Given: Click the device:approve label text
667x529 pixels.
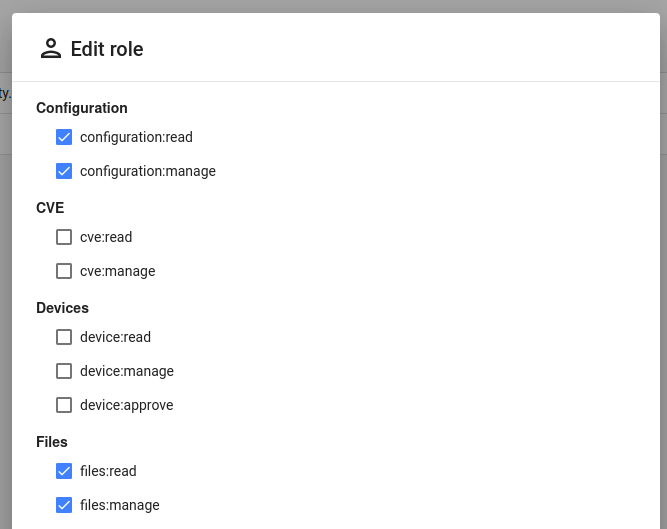Looking at the screenshot, I should pyautogui.click(x=126, y=405).
